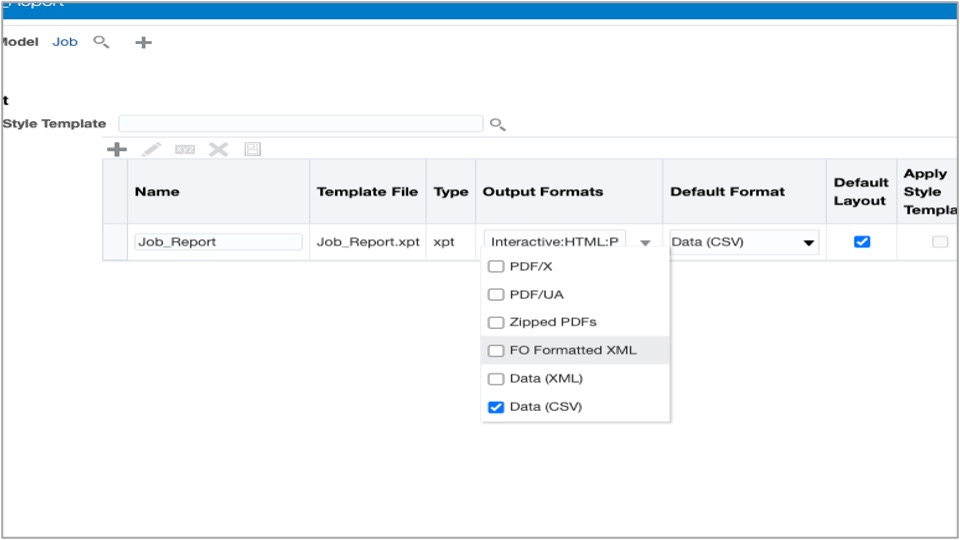960x540 pixels.
Task: Click the Style Template text field
Action: tap(300, 124)
